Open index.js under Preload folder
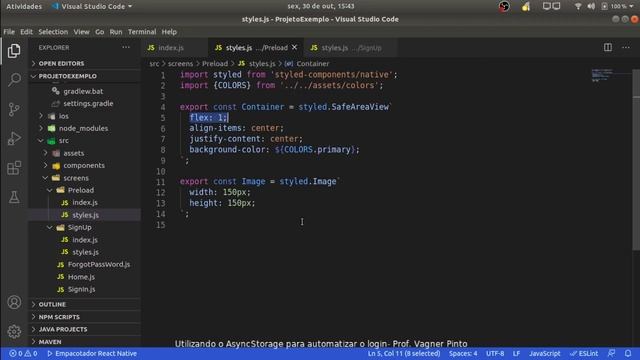Viewport: 640px width, 360px height. (x=84, y=202)
